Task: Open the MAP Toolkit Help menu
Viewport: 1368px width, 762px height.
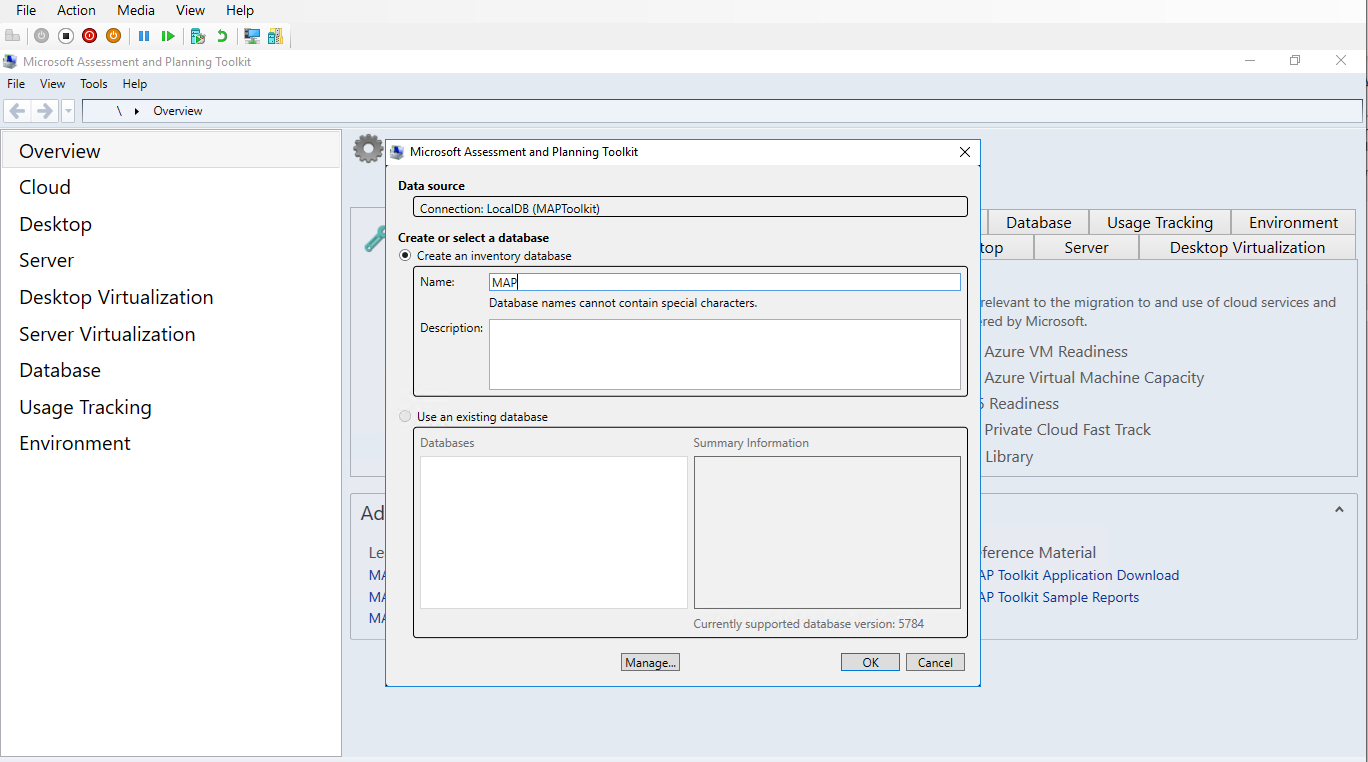Action: [135, 84]
